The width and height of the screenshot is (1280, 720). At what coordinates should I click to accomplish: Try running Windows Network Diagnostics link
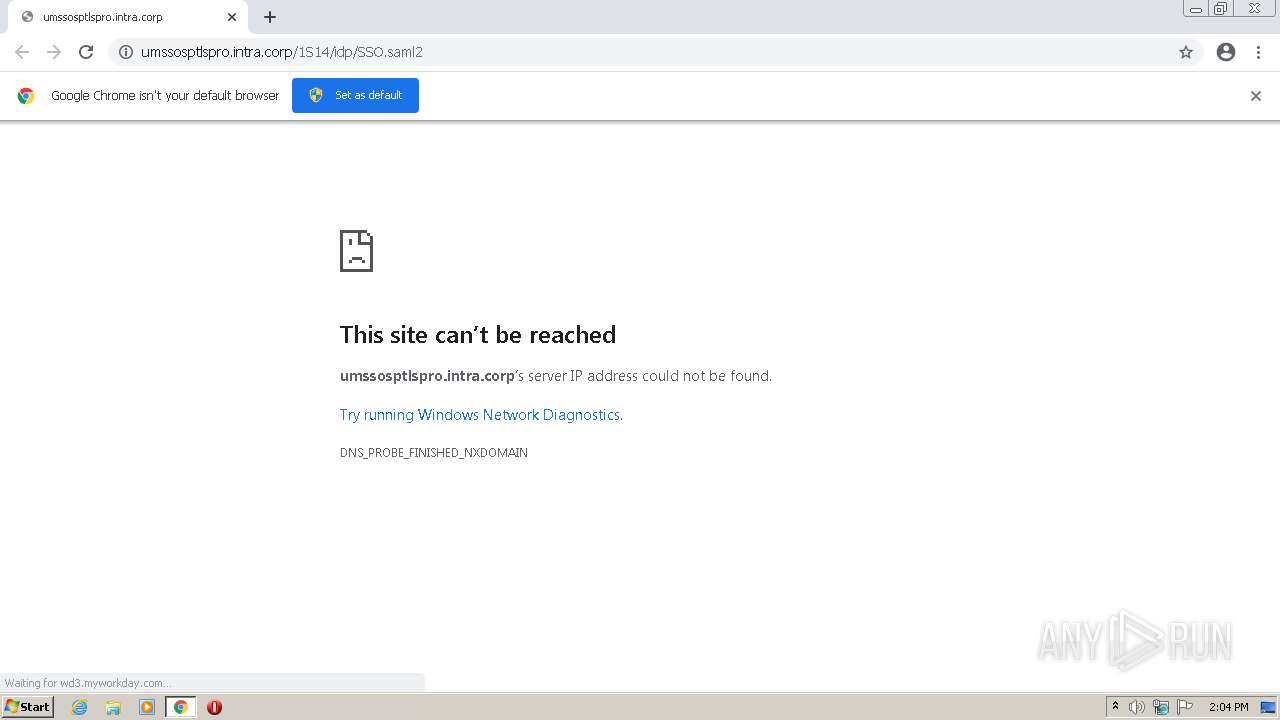(481, 415)
